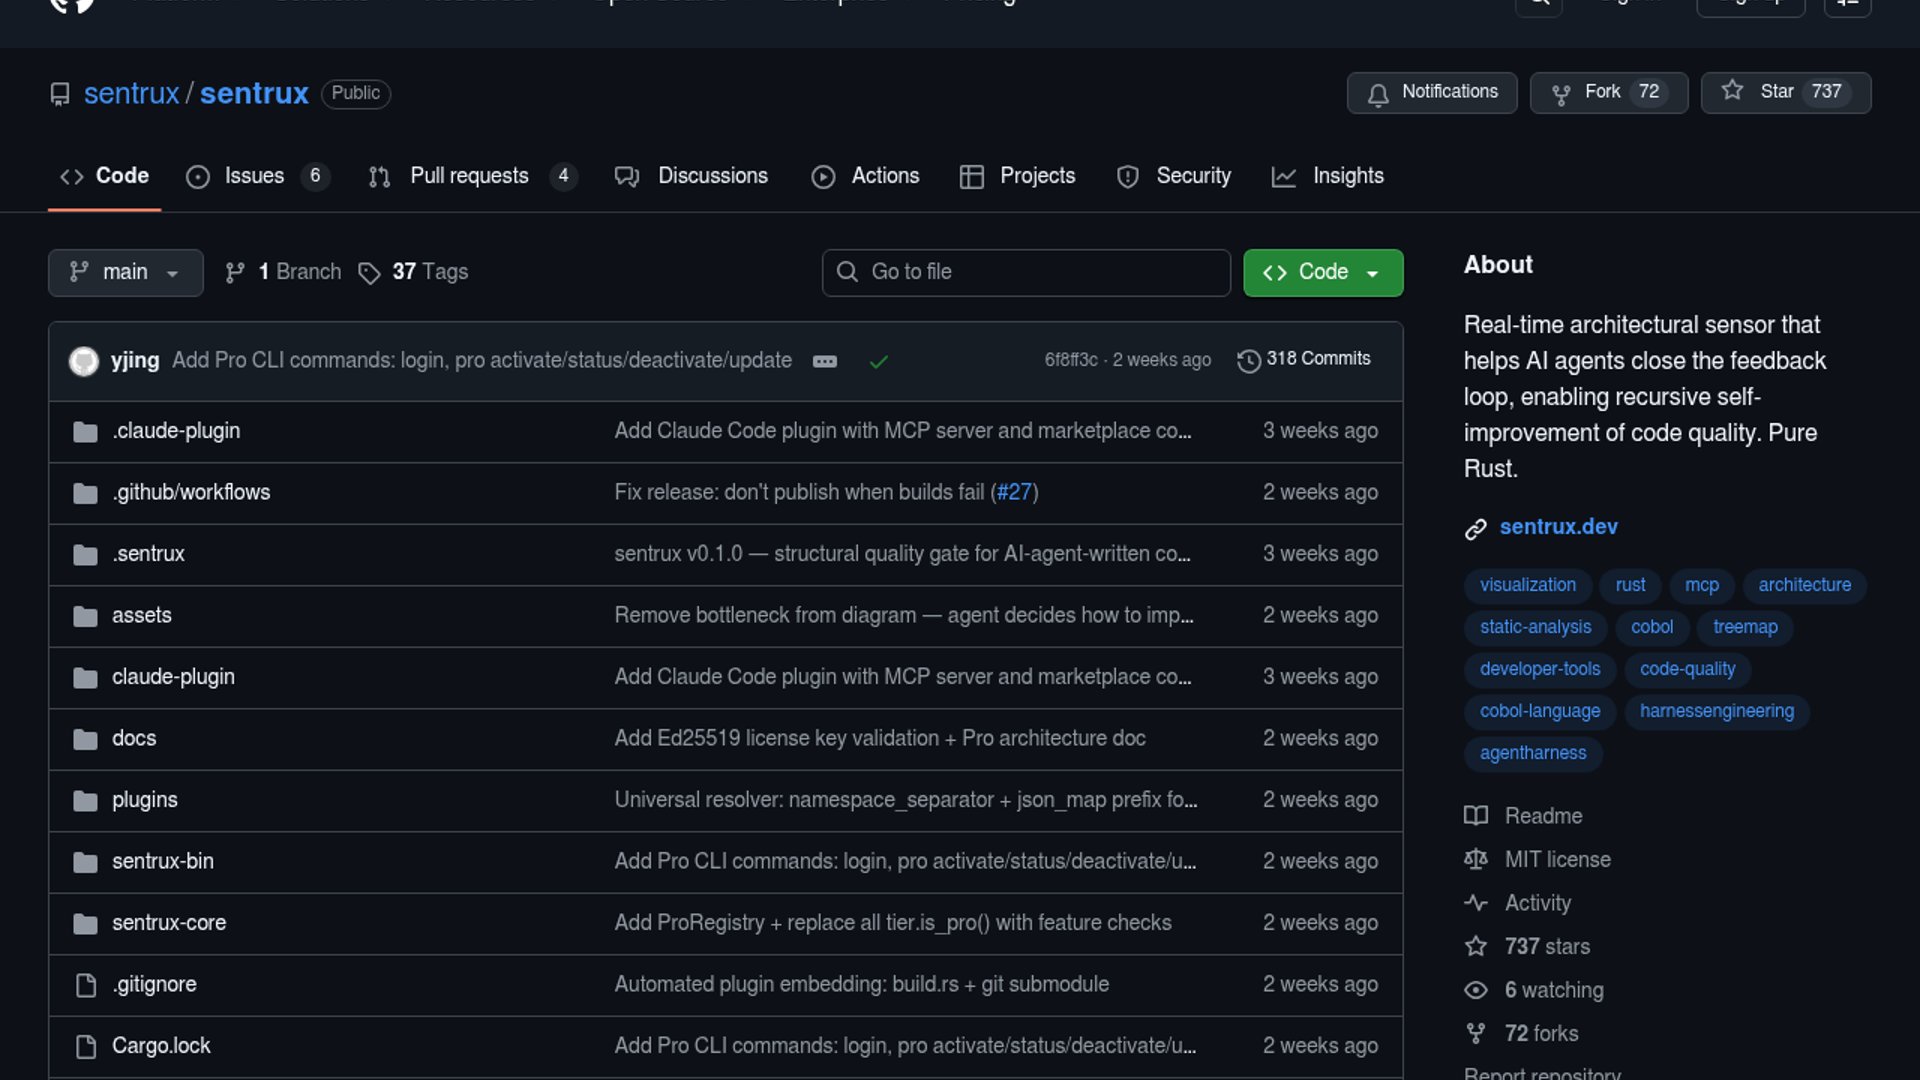Open the main branch dropdown
Screen dimensions: 1920x1080
coord(125,272)
